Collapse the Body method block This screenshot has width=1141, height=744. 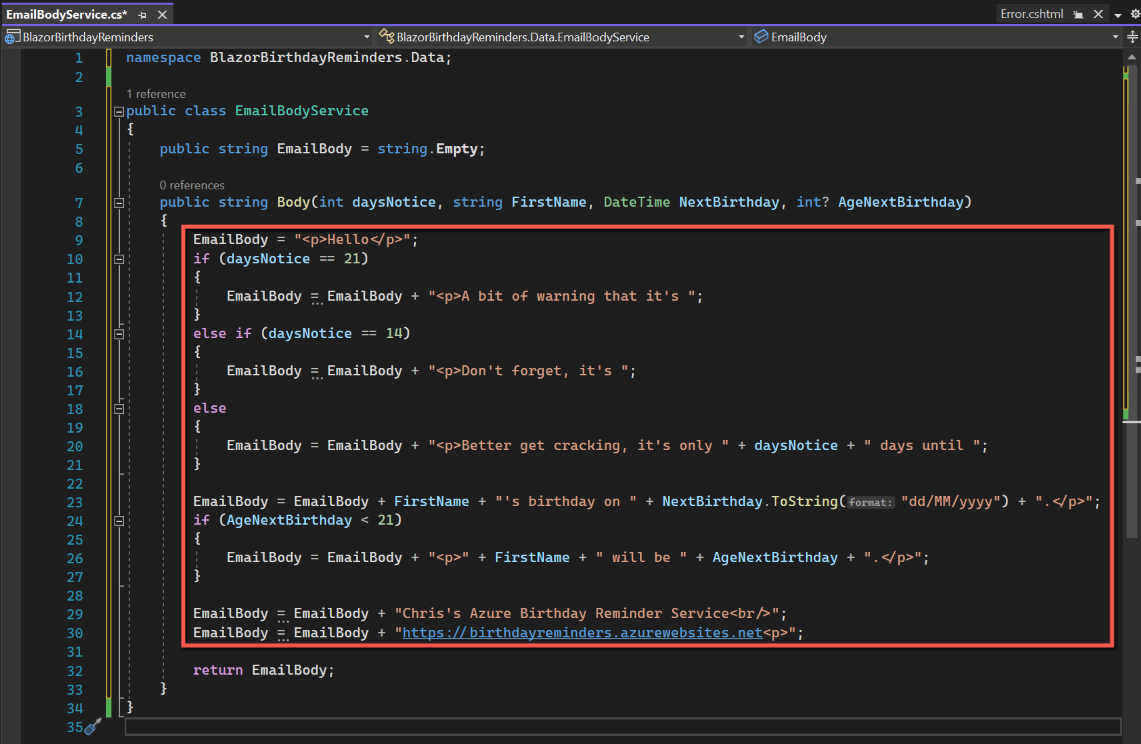(119, 203)
